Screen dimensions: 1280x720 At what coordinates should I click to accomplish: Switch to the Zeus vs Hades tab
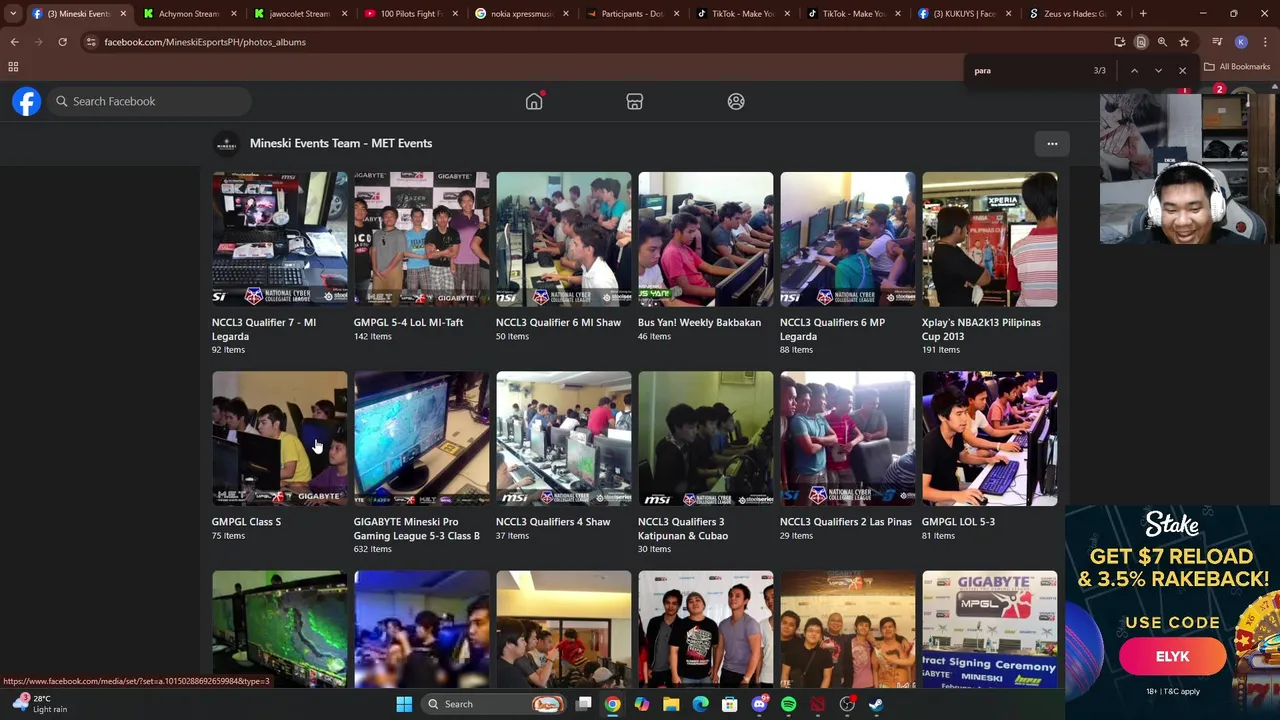click(x=1075, y=14)
